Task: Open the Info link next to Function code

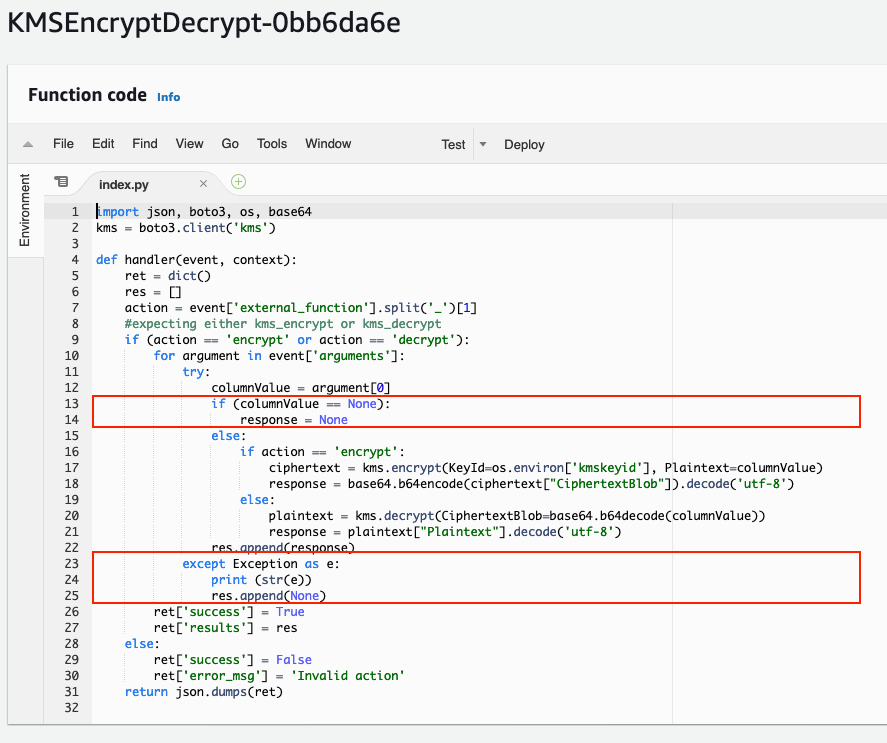Action: [x=169, y=97]
